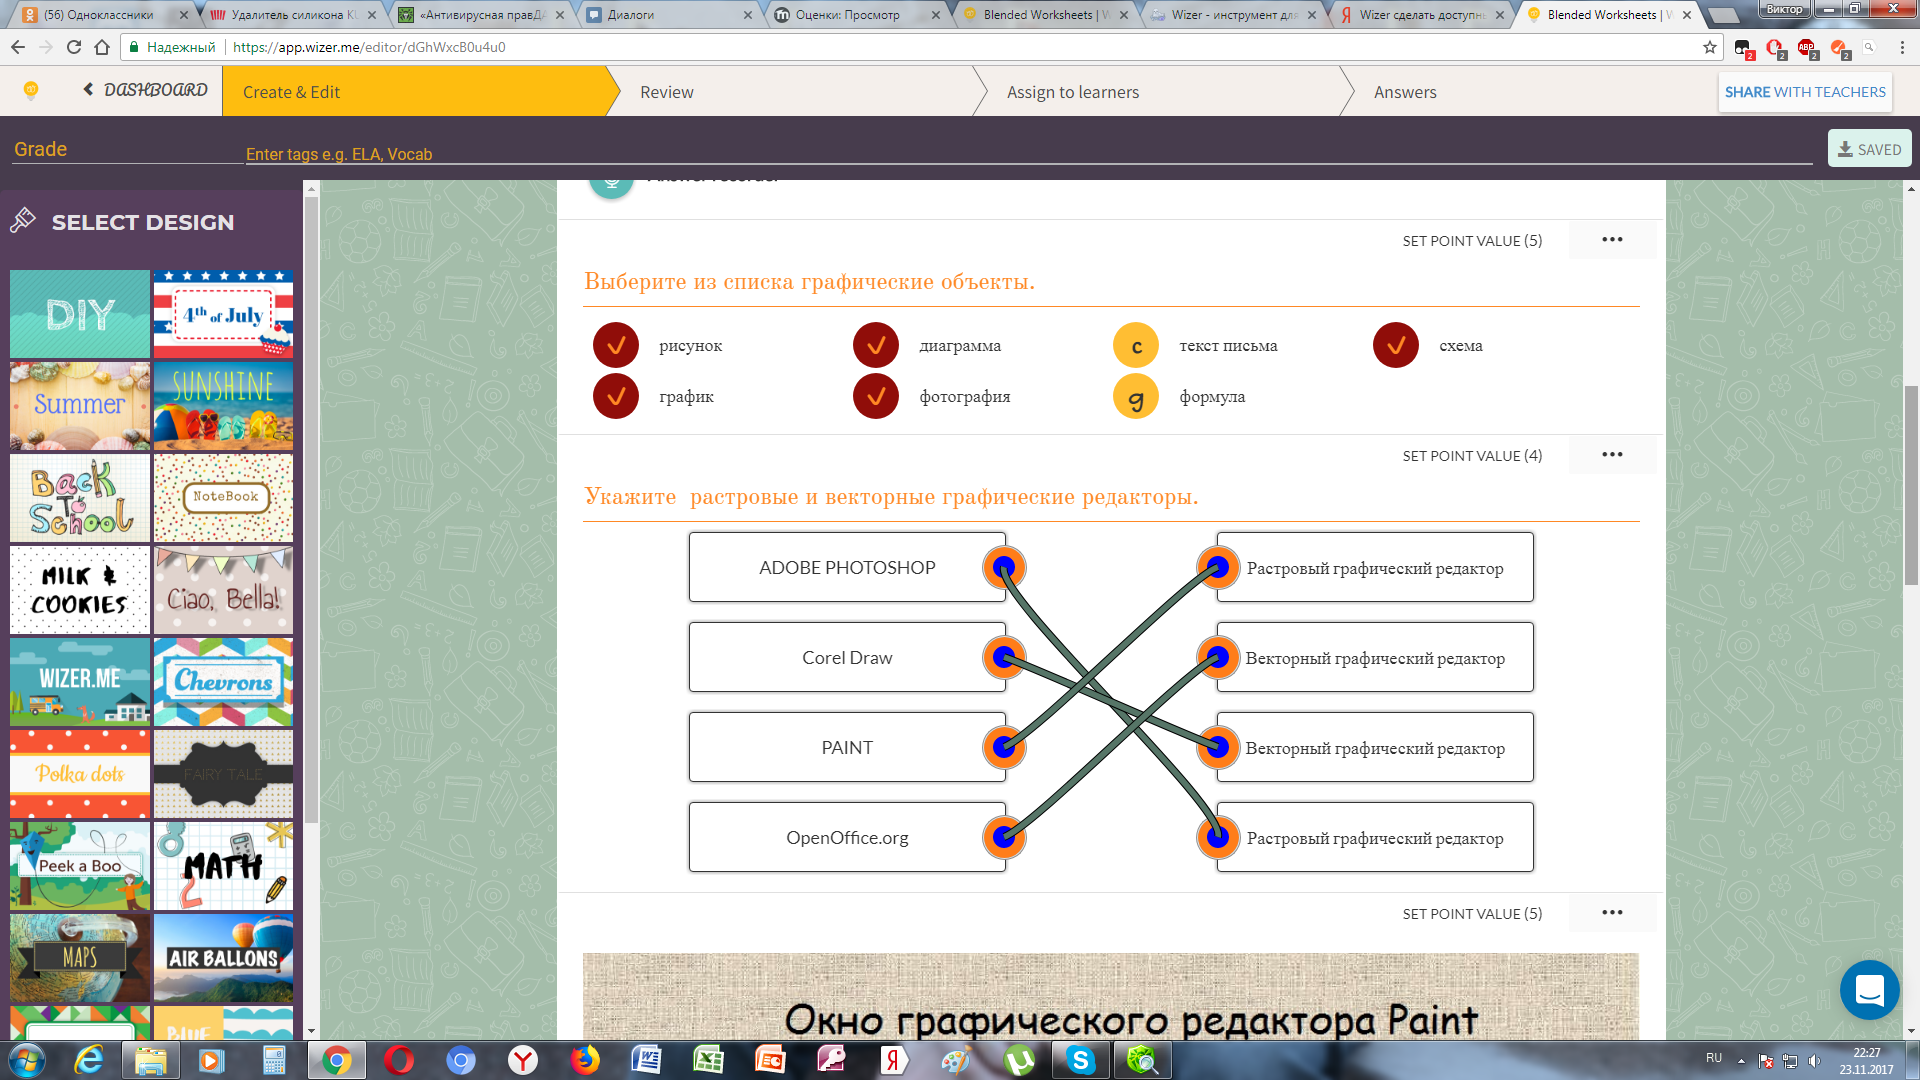
Task: Click the ADOBE PHOTOSHOP connector dot
Action: [x=1004, y=568]
